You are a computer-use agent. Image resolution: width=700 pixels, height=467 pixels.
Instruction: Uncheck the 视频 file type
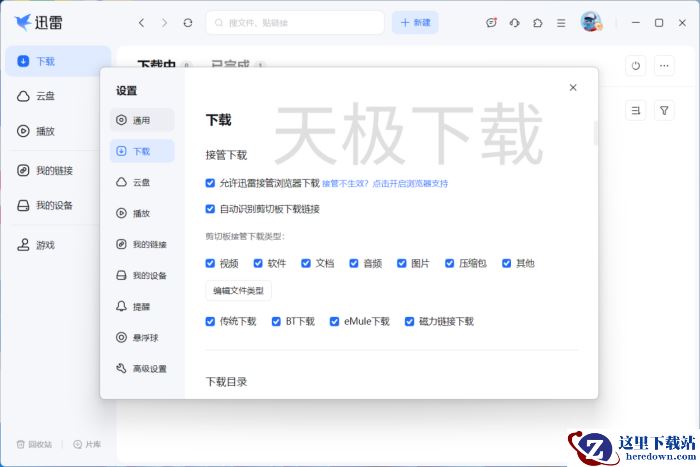click(210, 263)
